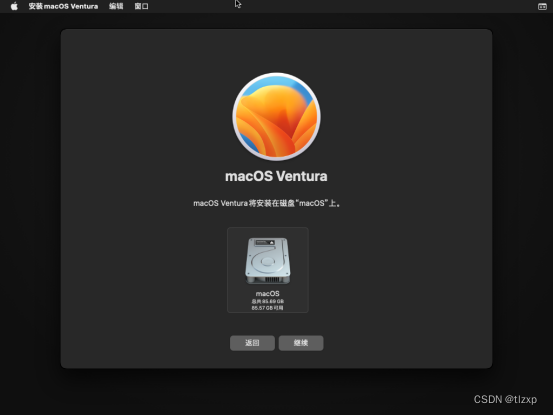Screen dimensions: 553x415
Task: Open the Apple menu
Action: [x=14, y=6]
